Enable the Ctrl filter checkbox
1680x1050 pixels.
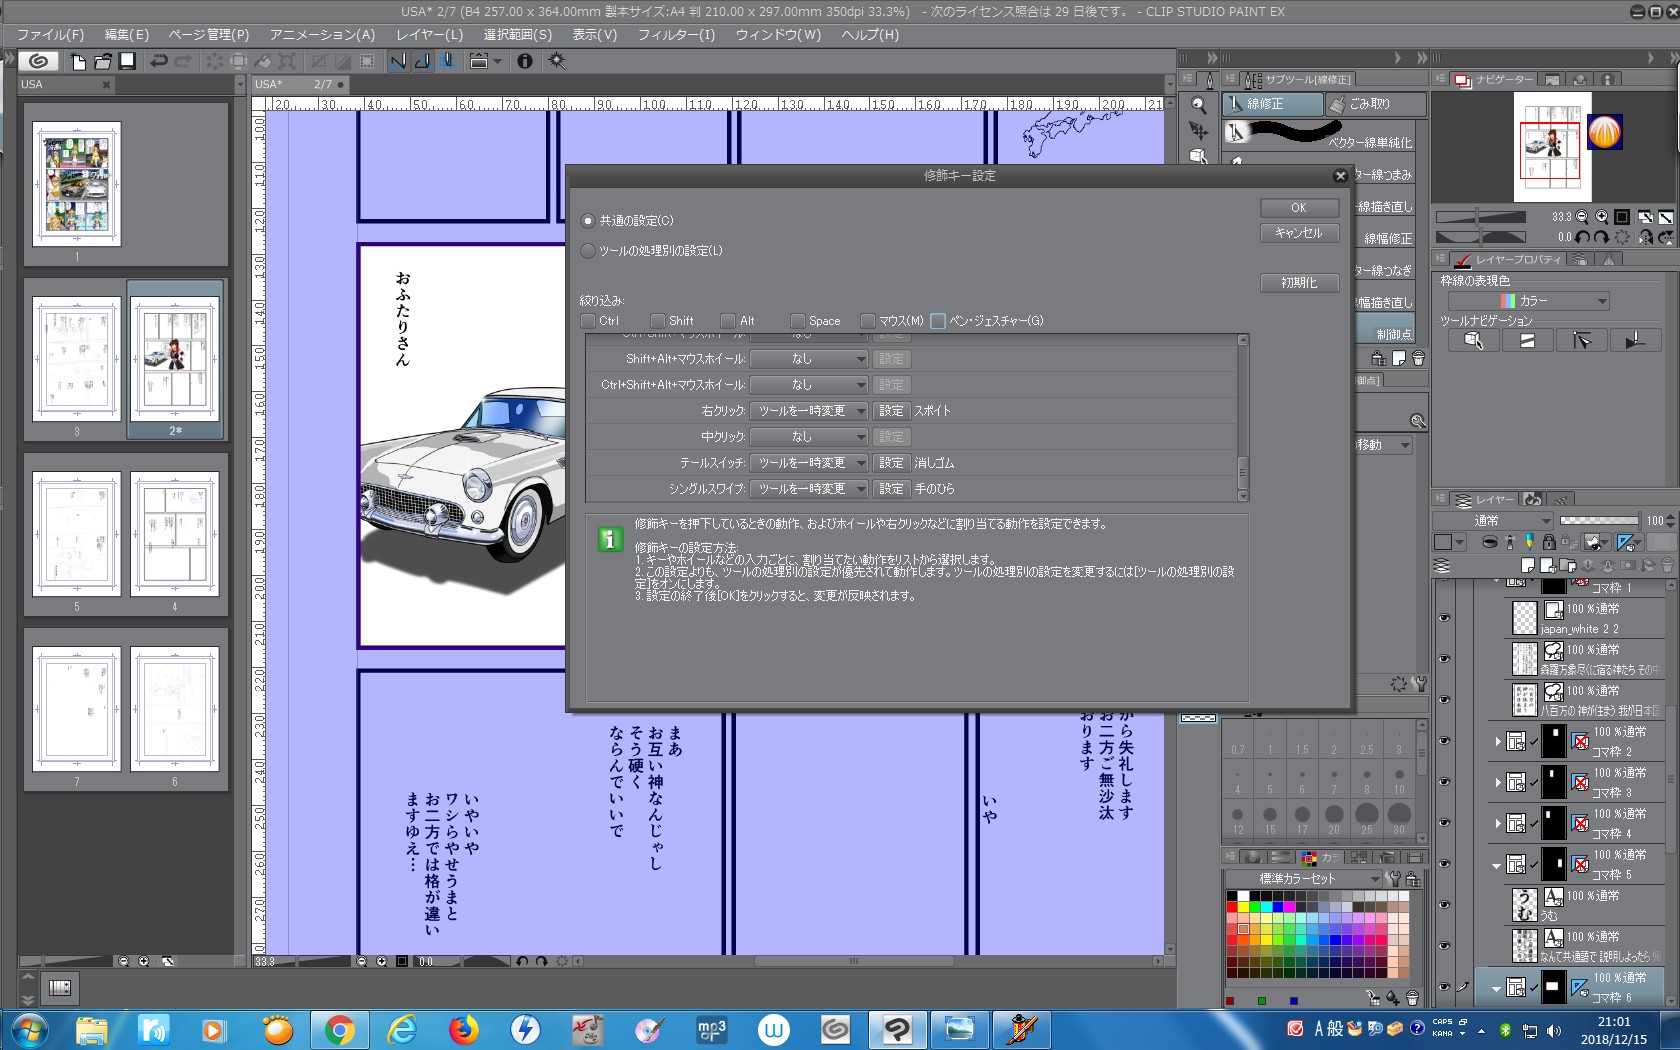coord(589,321)
